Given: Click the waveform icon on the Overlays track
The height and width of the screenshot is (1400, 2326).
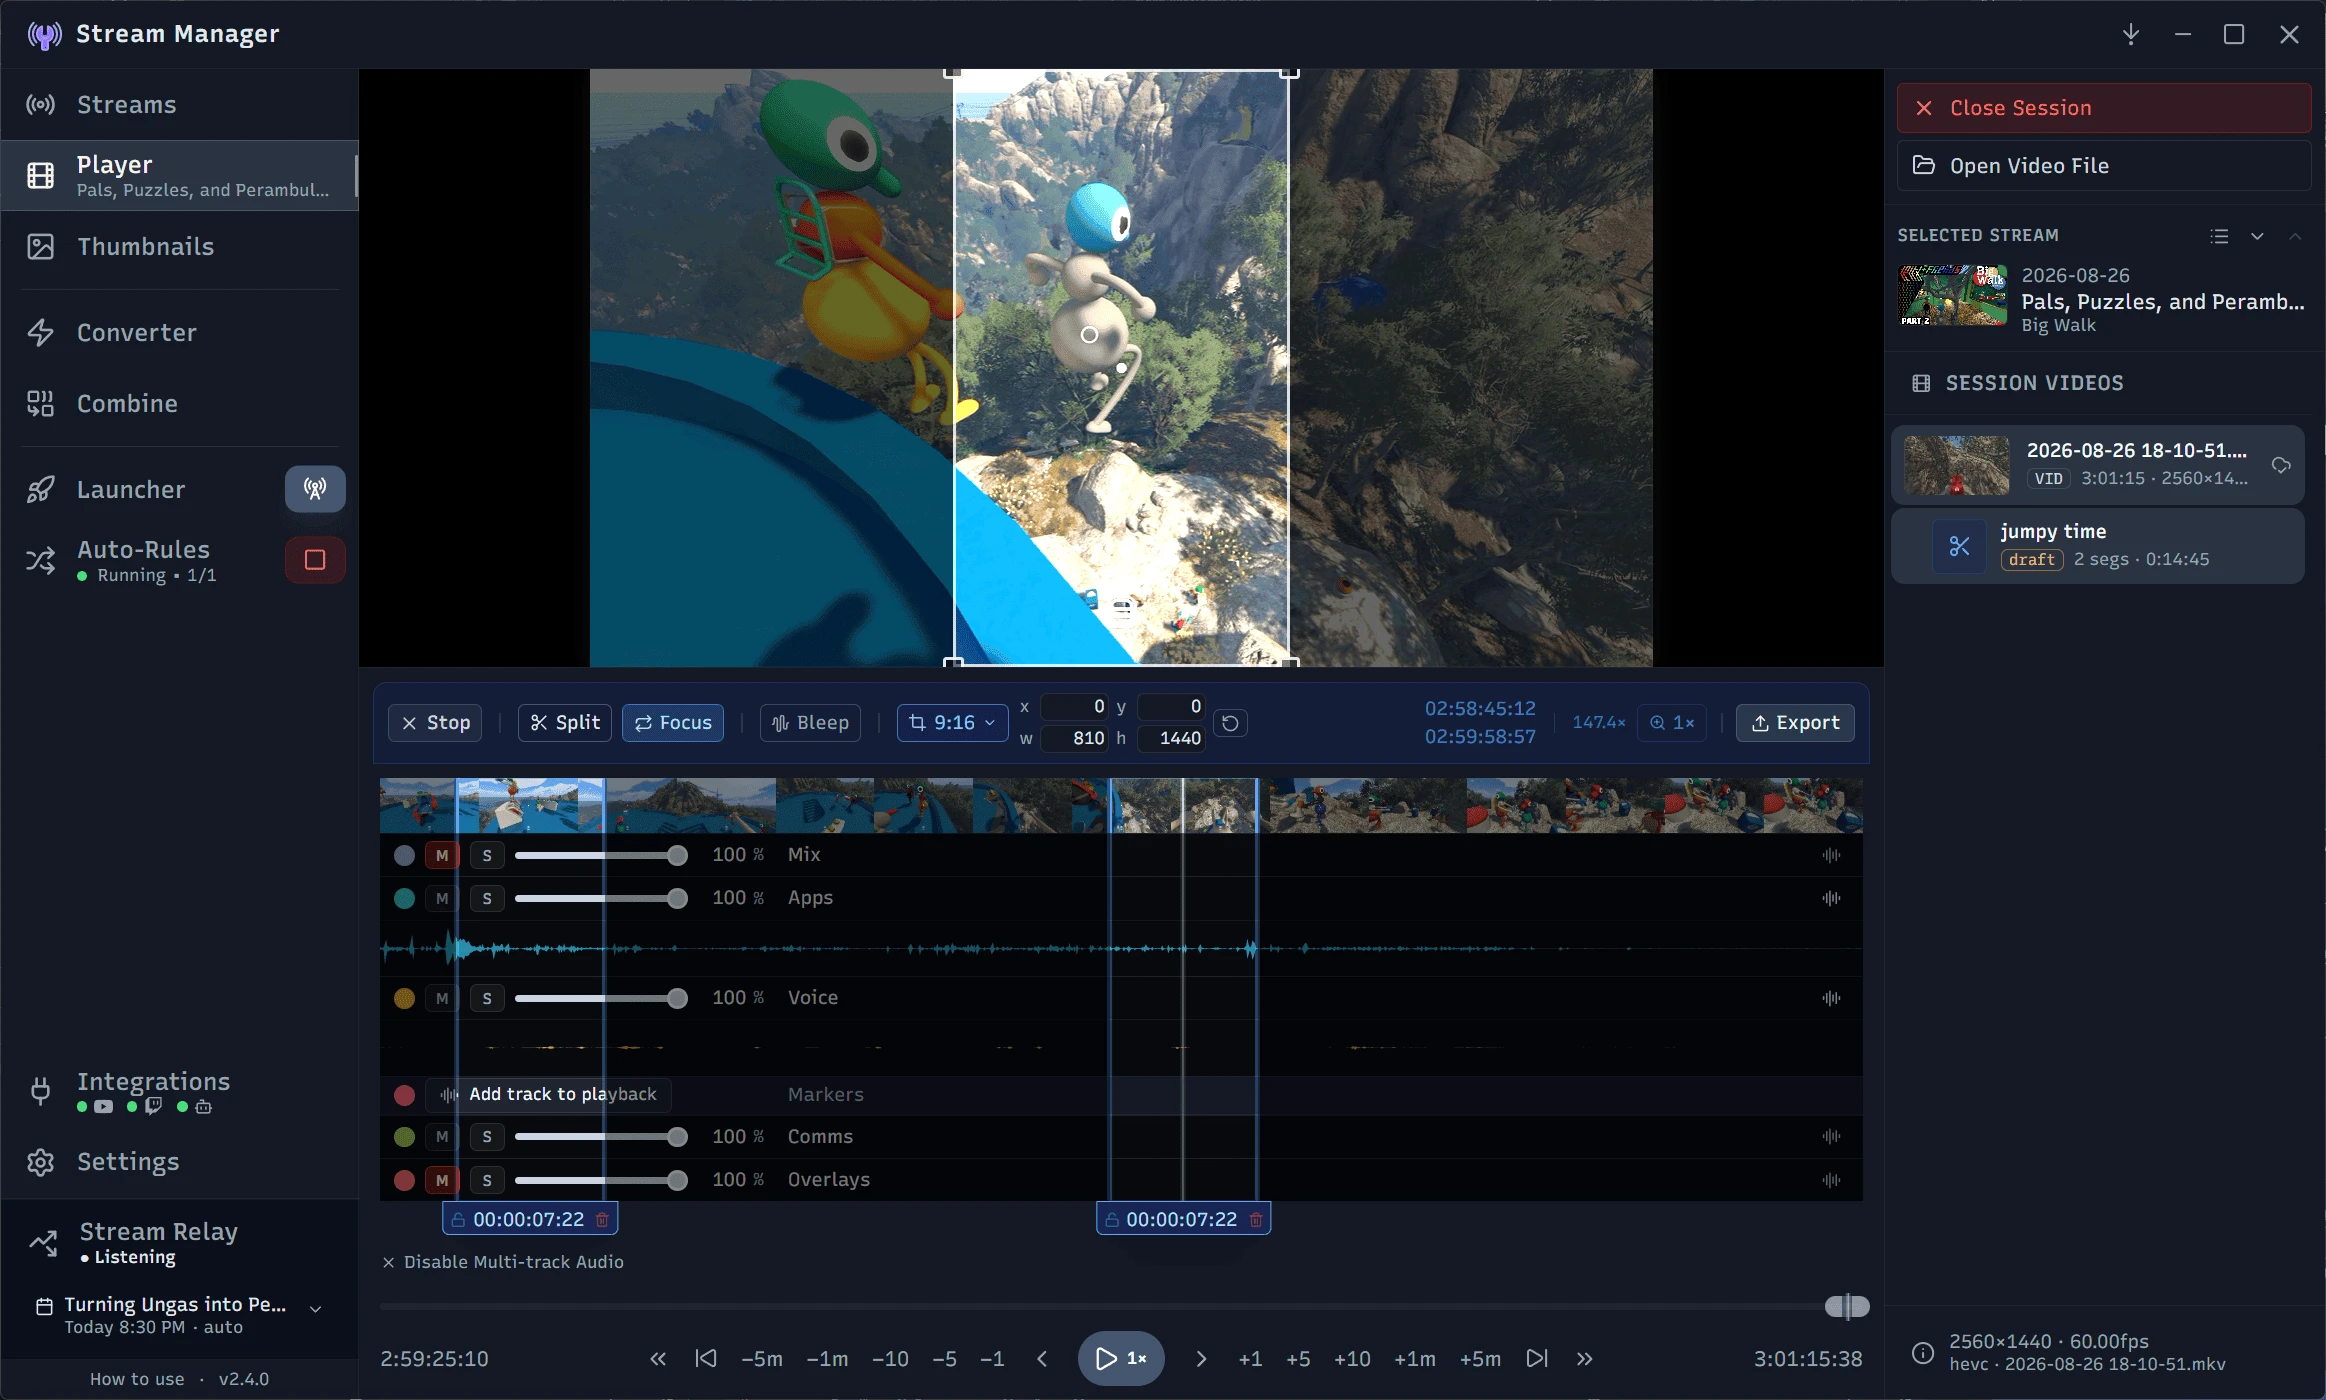Looking at the screenshot, I should [1831, 1180].
